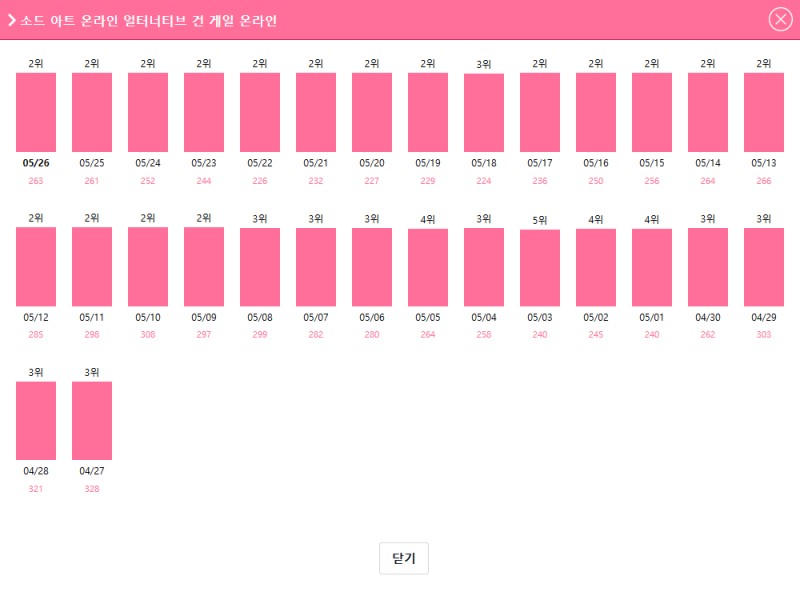Choose the 04/27 rank bar
Screen dimensions: 800x600
[x=92, y=421]
